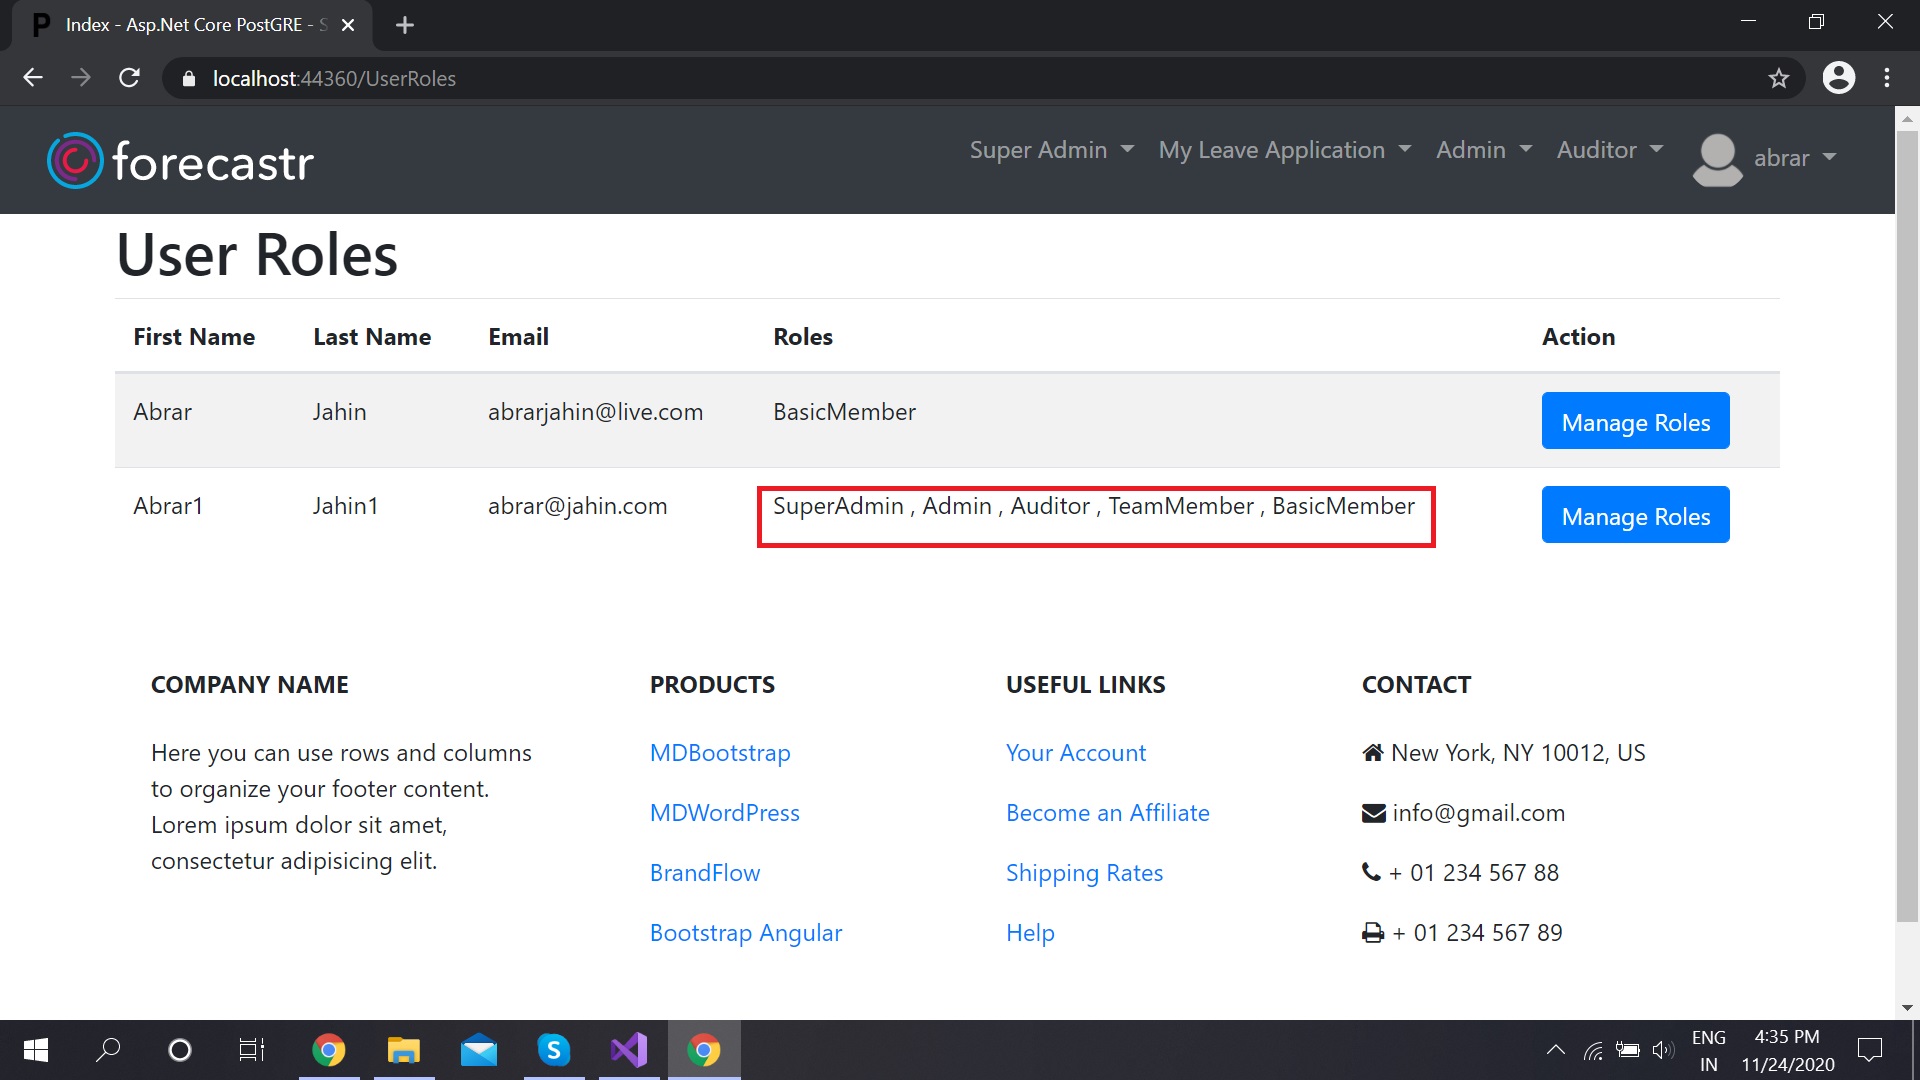Viewport: 1920px width, 1080px height.
Task: Click the first Chrome taskbar icon
Action: [329, 1050]
